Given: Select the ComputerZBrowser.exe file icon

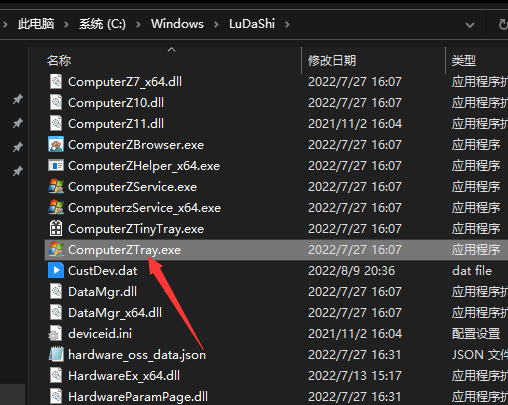Looking at the screenshot, I should click(x=56, y=145).
